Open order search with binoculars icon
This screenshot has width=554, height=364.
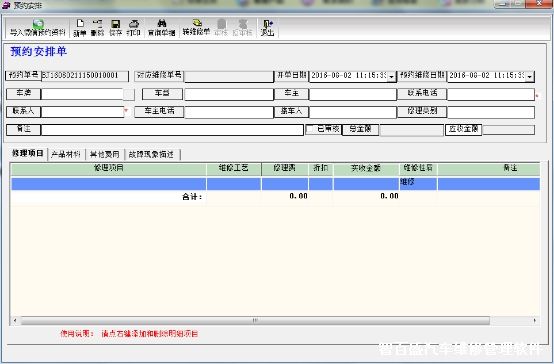(161, 24)
